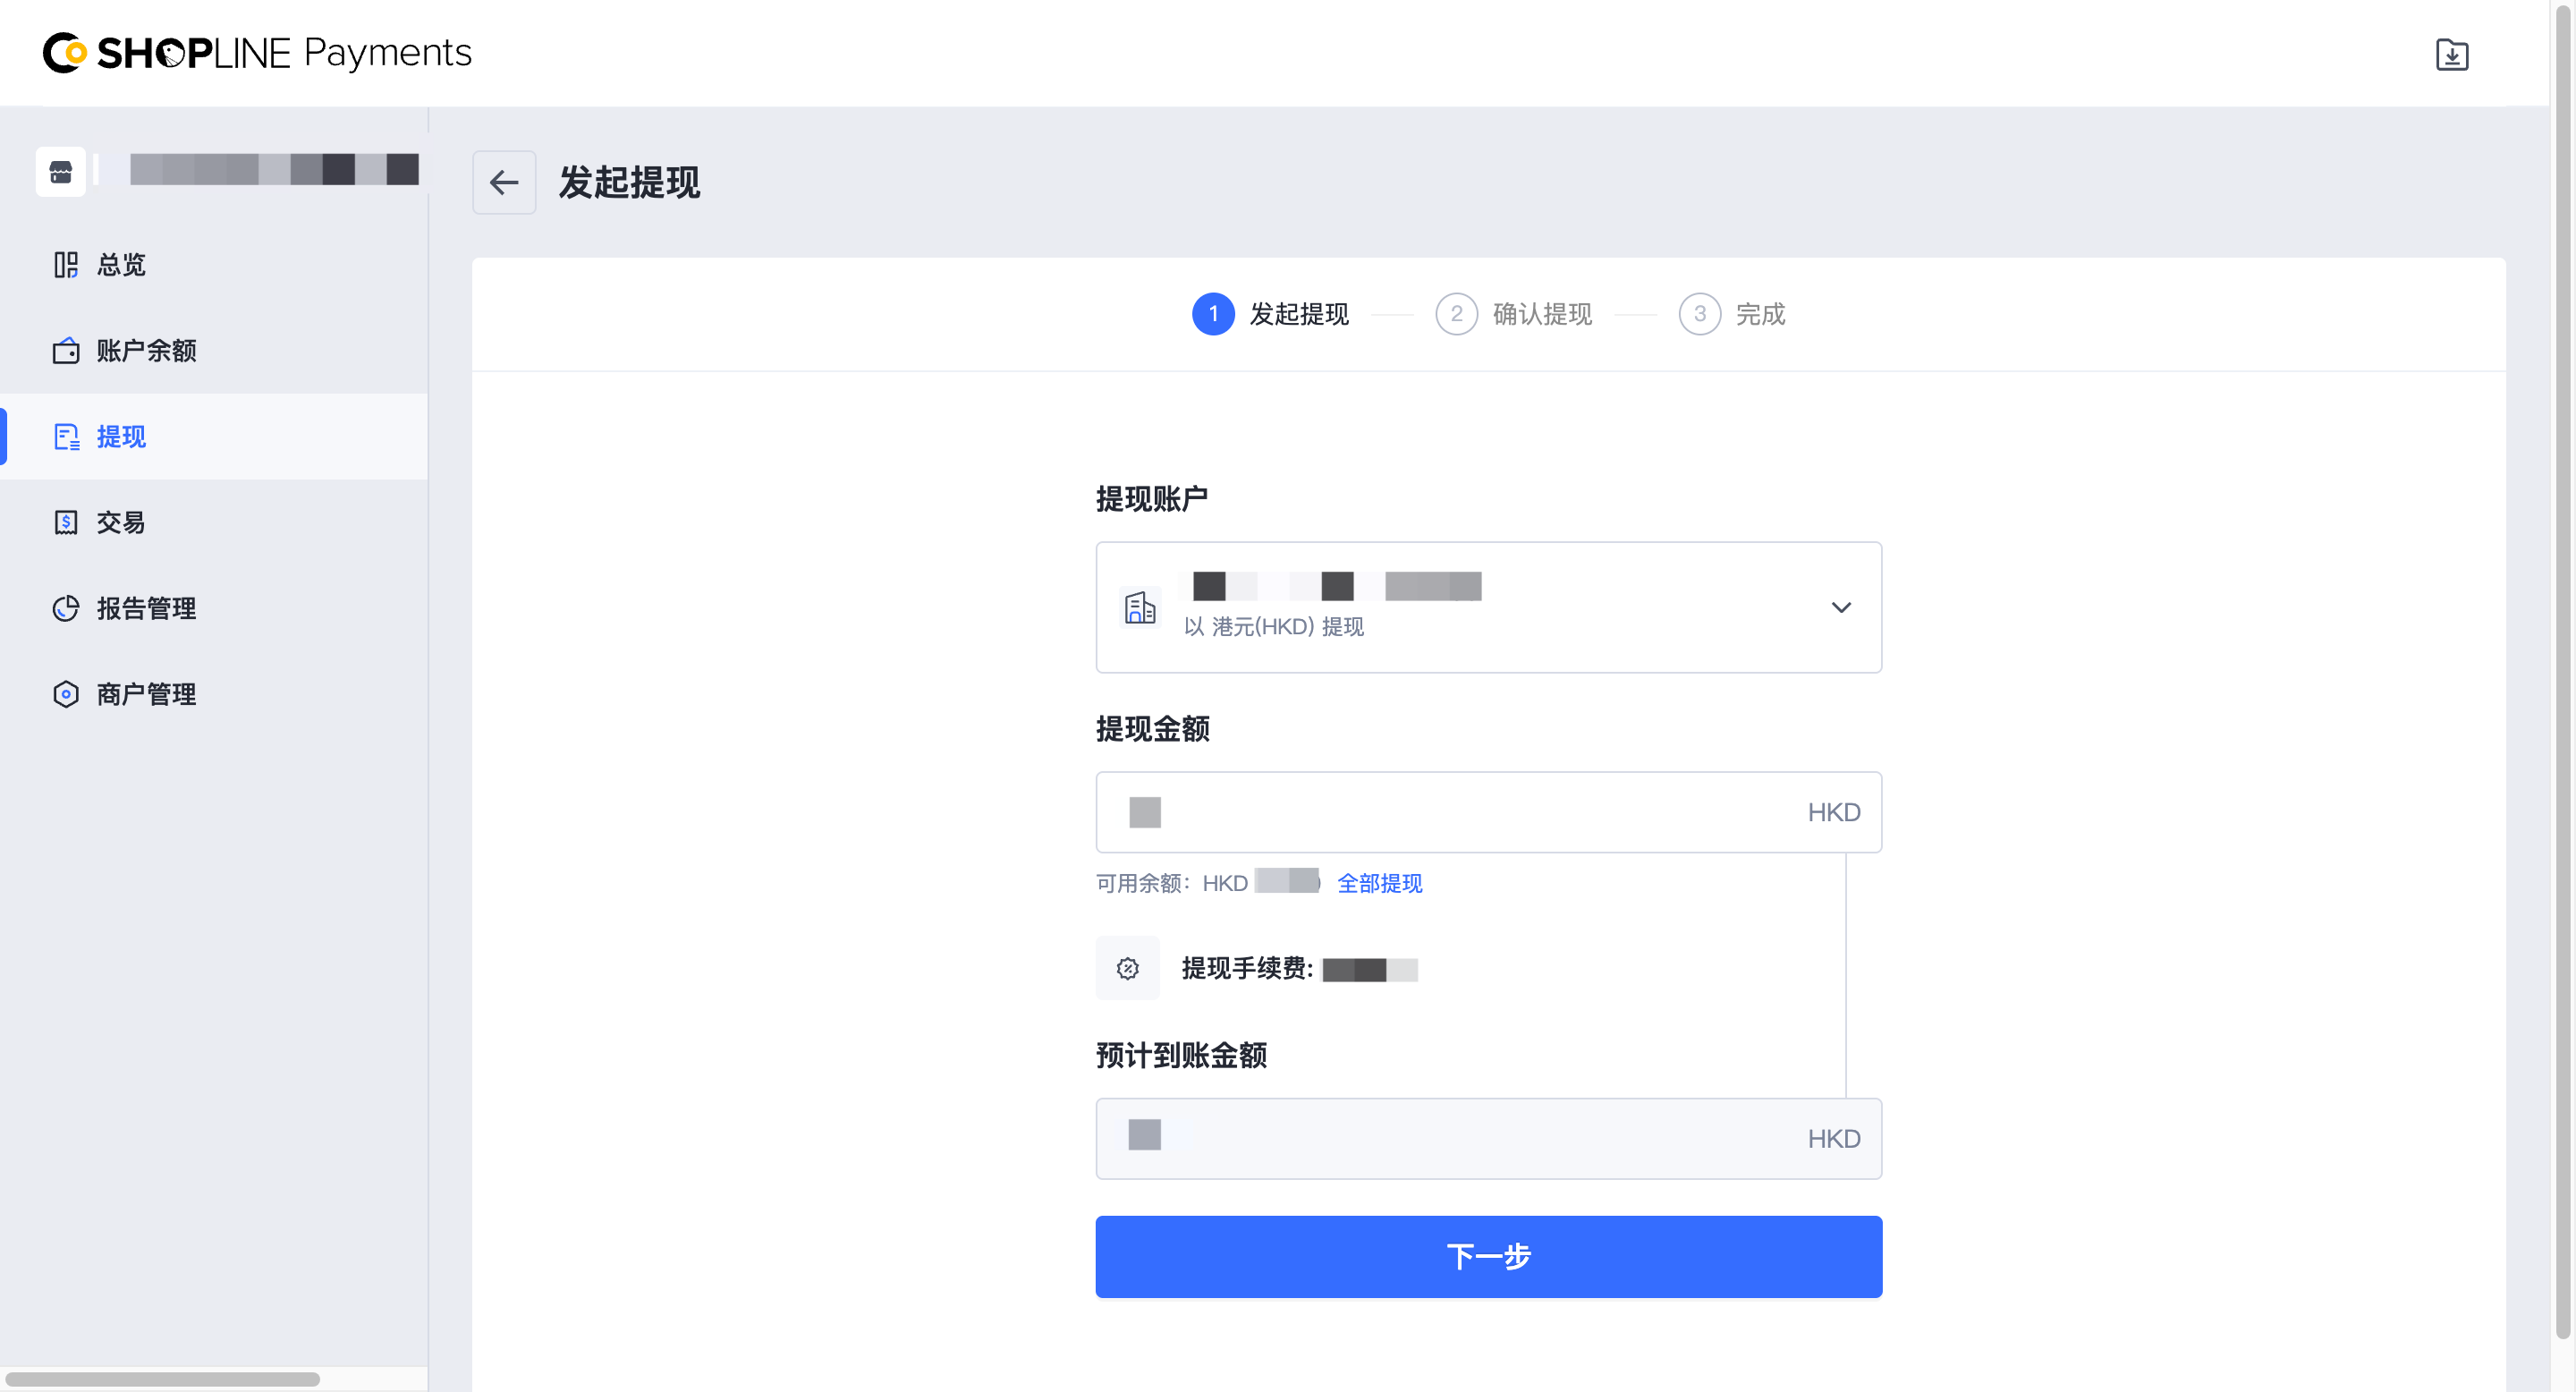This screenshot has width=2576, height=1392.
Task: Click the 账户余额 wallet icon
Action: coord(66,351)
